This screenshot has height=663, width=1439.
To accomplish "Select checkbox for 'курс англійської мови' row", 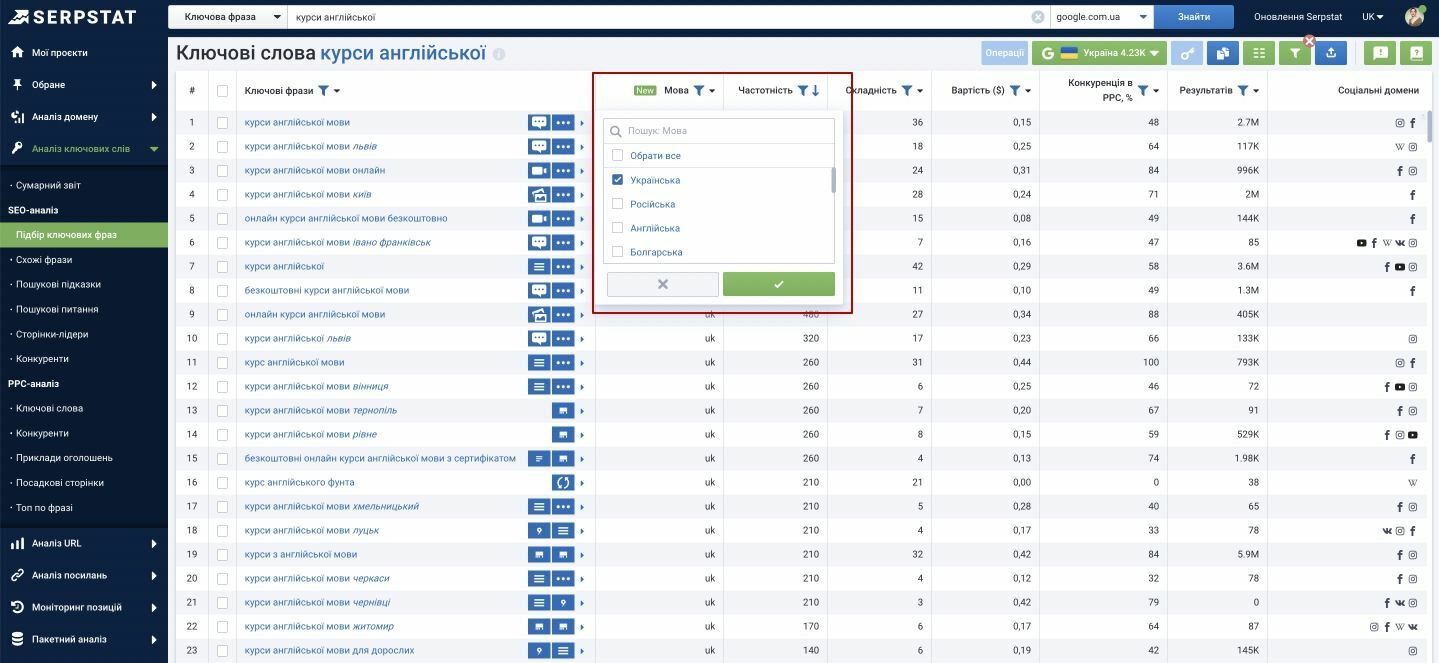I will [222, 363].
